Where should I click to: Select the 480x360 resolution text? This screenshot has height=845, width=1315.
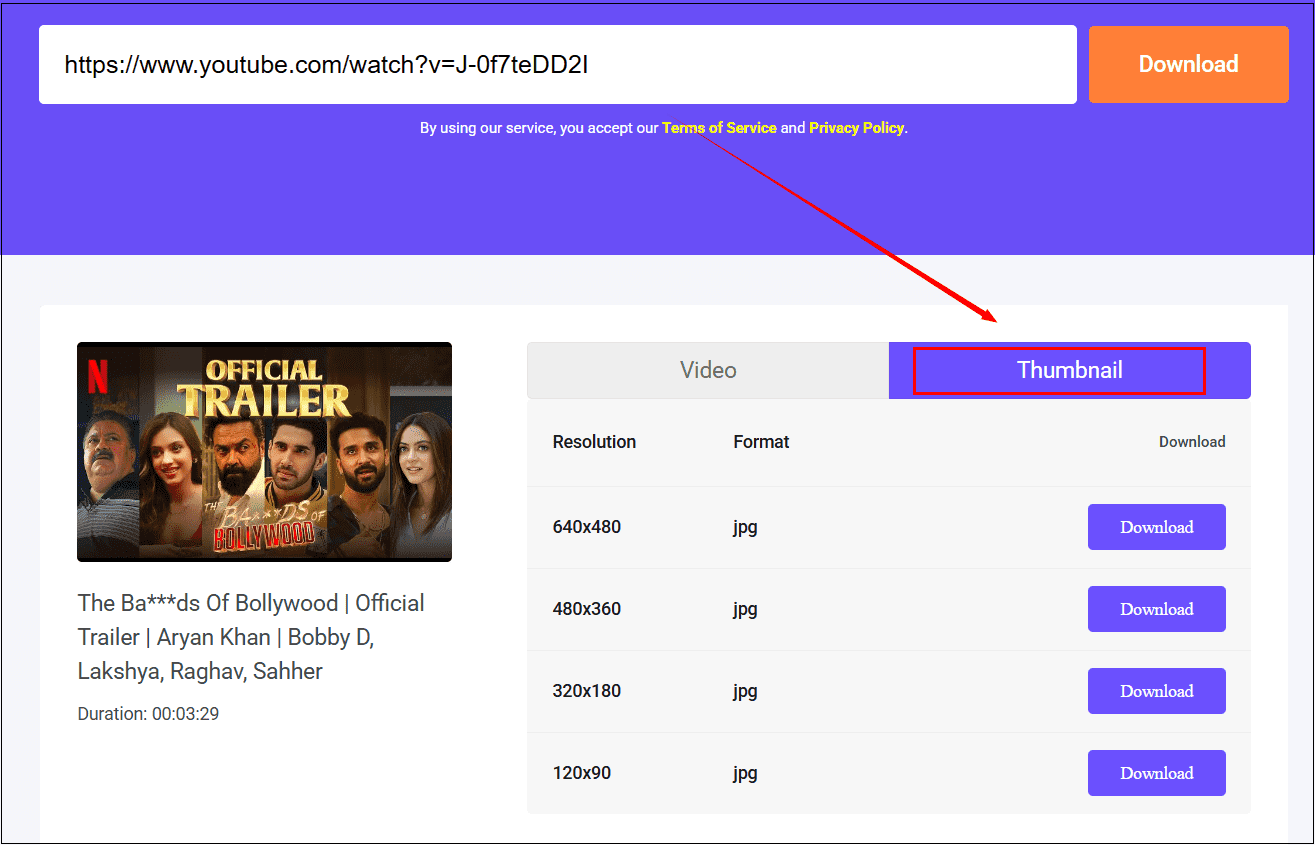(x=587, y=609)
